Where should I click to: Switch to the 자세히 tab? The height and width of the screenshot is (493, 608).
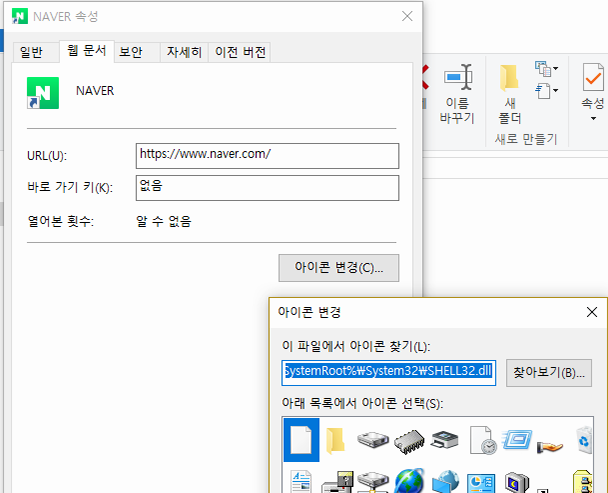tap(184, 52)
